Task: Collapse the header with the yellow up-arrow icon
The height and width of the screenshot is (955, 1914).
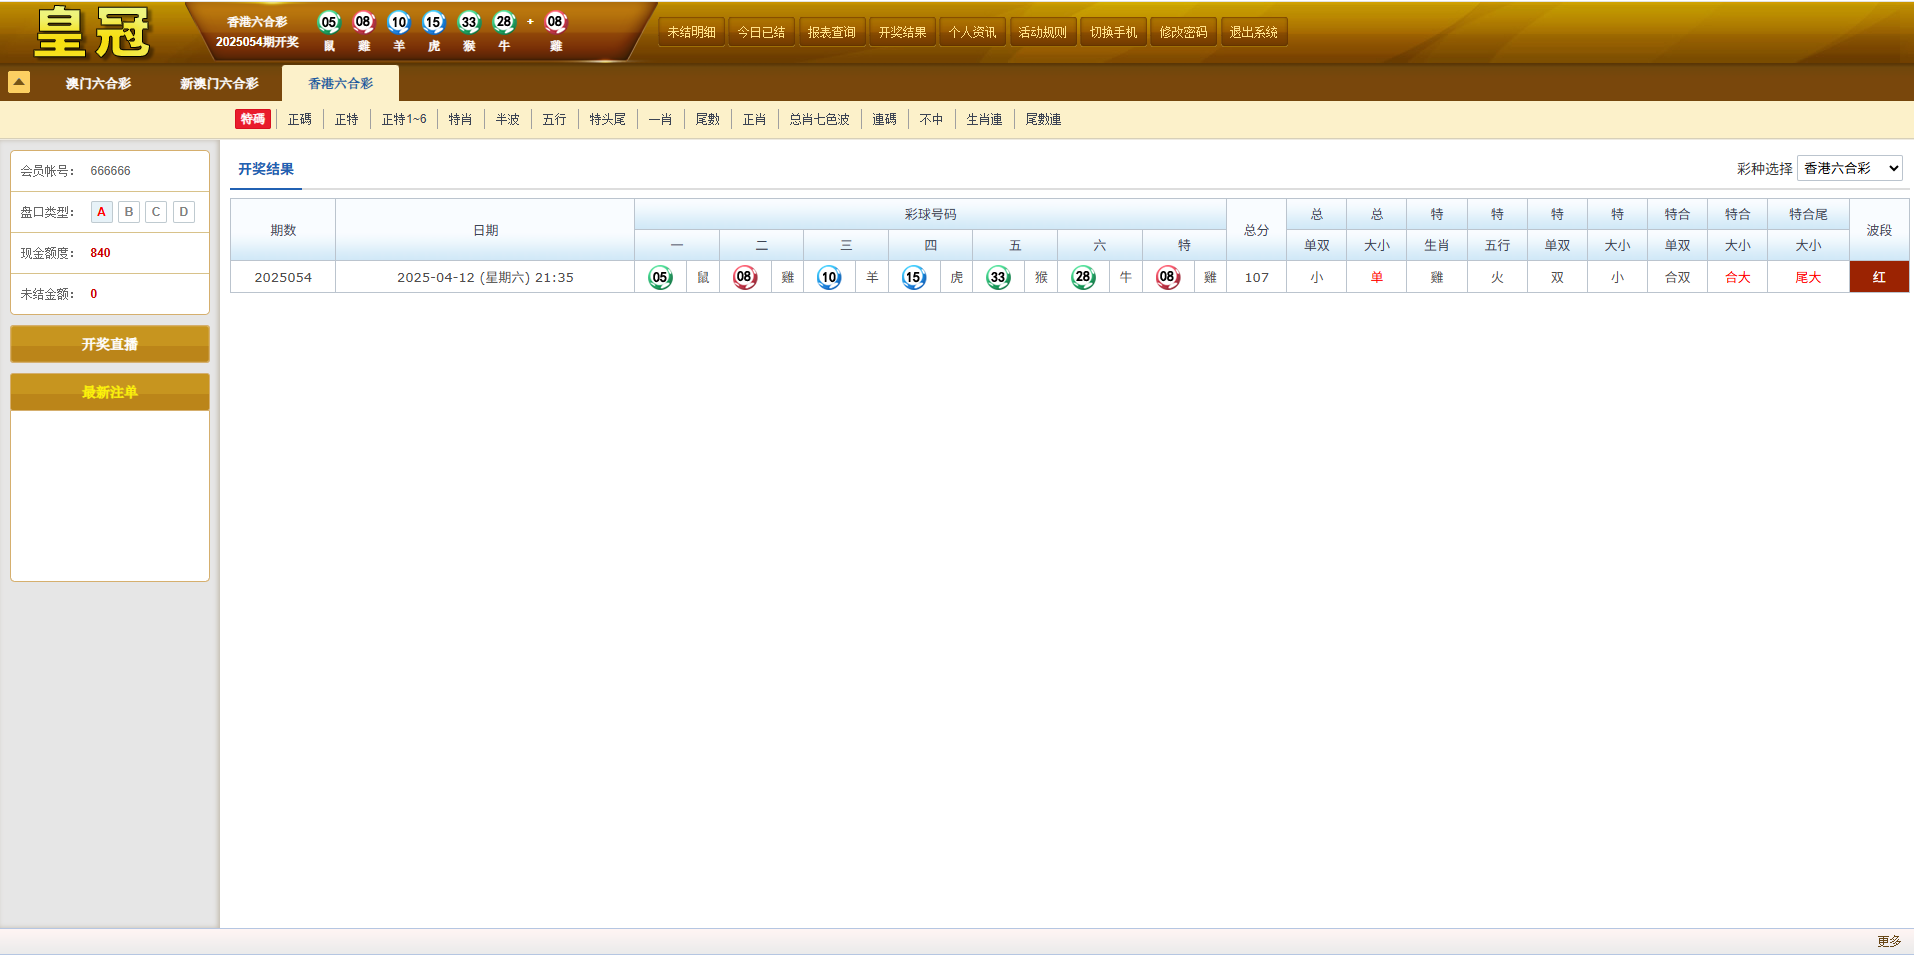Action: tap(19, 82)
